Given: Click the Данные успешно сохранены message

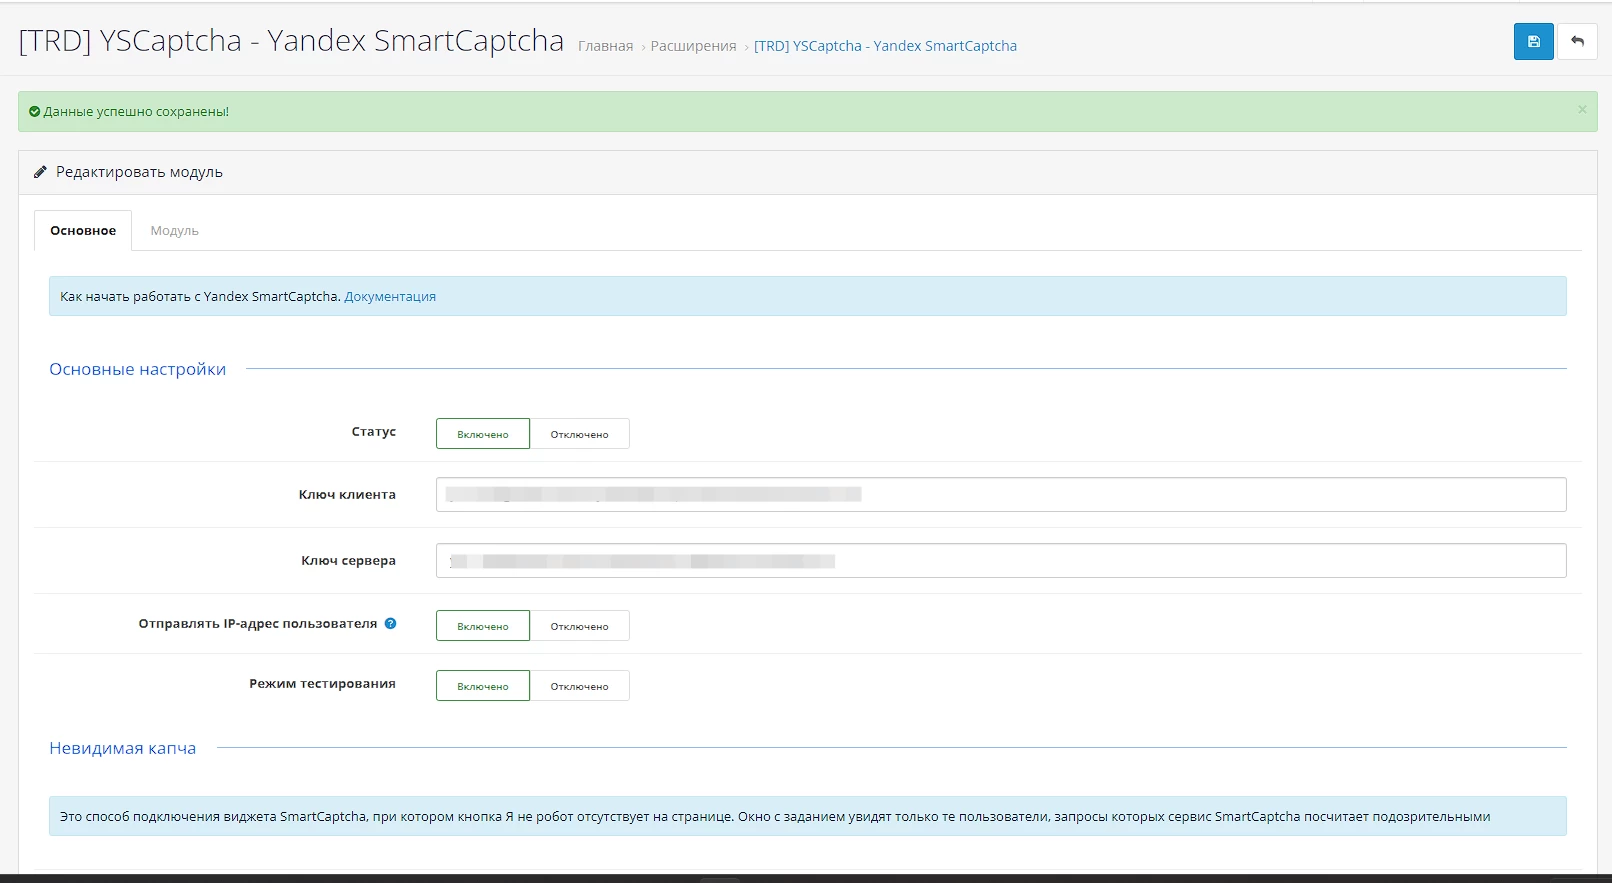Looking at the screenshot, I should pyautogui.click(x=136, y=112).
